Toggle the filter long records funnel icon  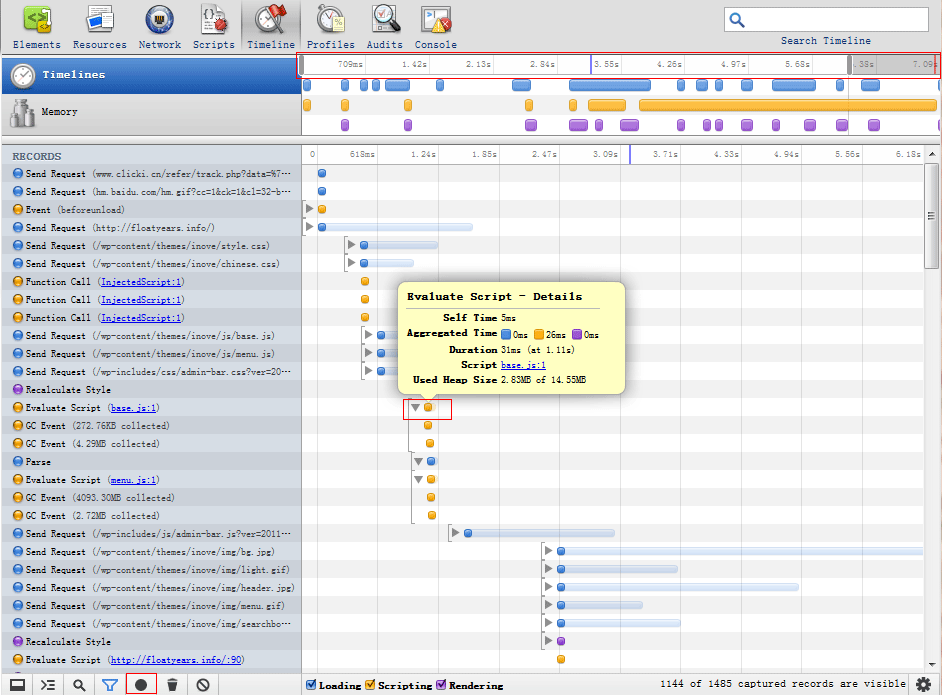coord(109,685)
